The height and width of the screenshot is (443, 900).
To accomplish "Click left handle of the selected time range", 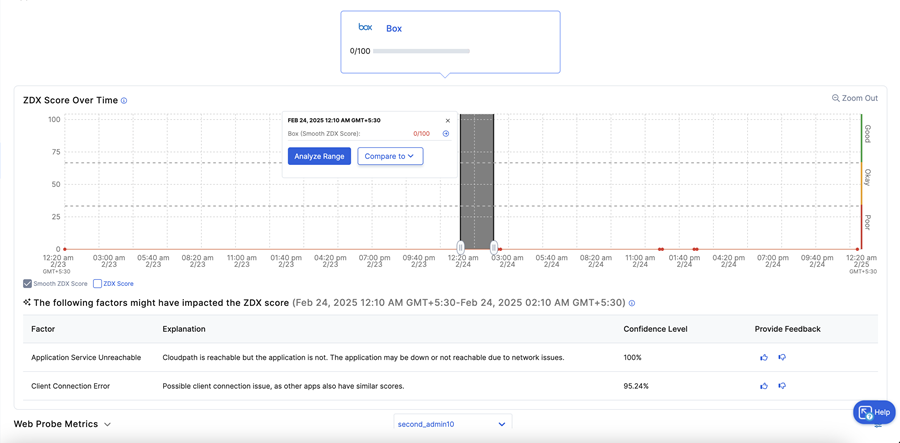I will [x=461, y=247].
